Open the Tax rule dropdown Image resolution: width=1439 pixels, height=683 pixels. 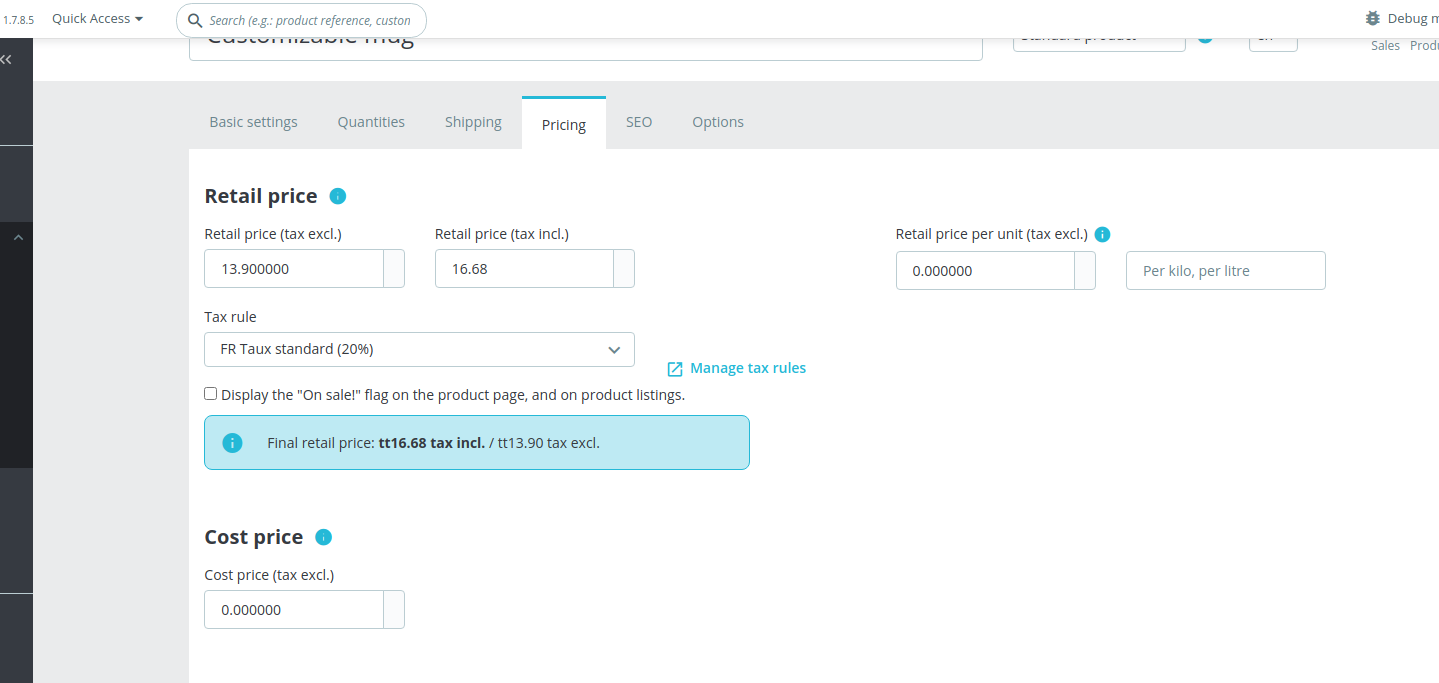pyautogui.click(x=419, y=349)
